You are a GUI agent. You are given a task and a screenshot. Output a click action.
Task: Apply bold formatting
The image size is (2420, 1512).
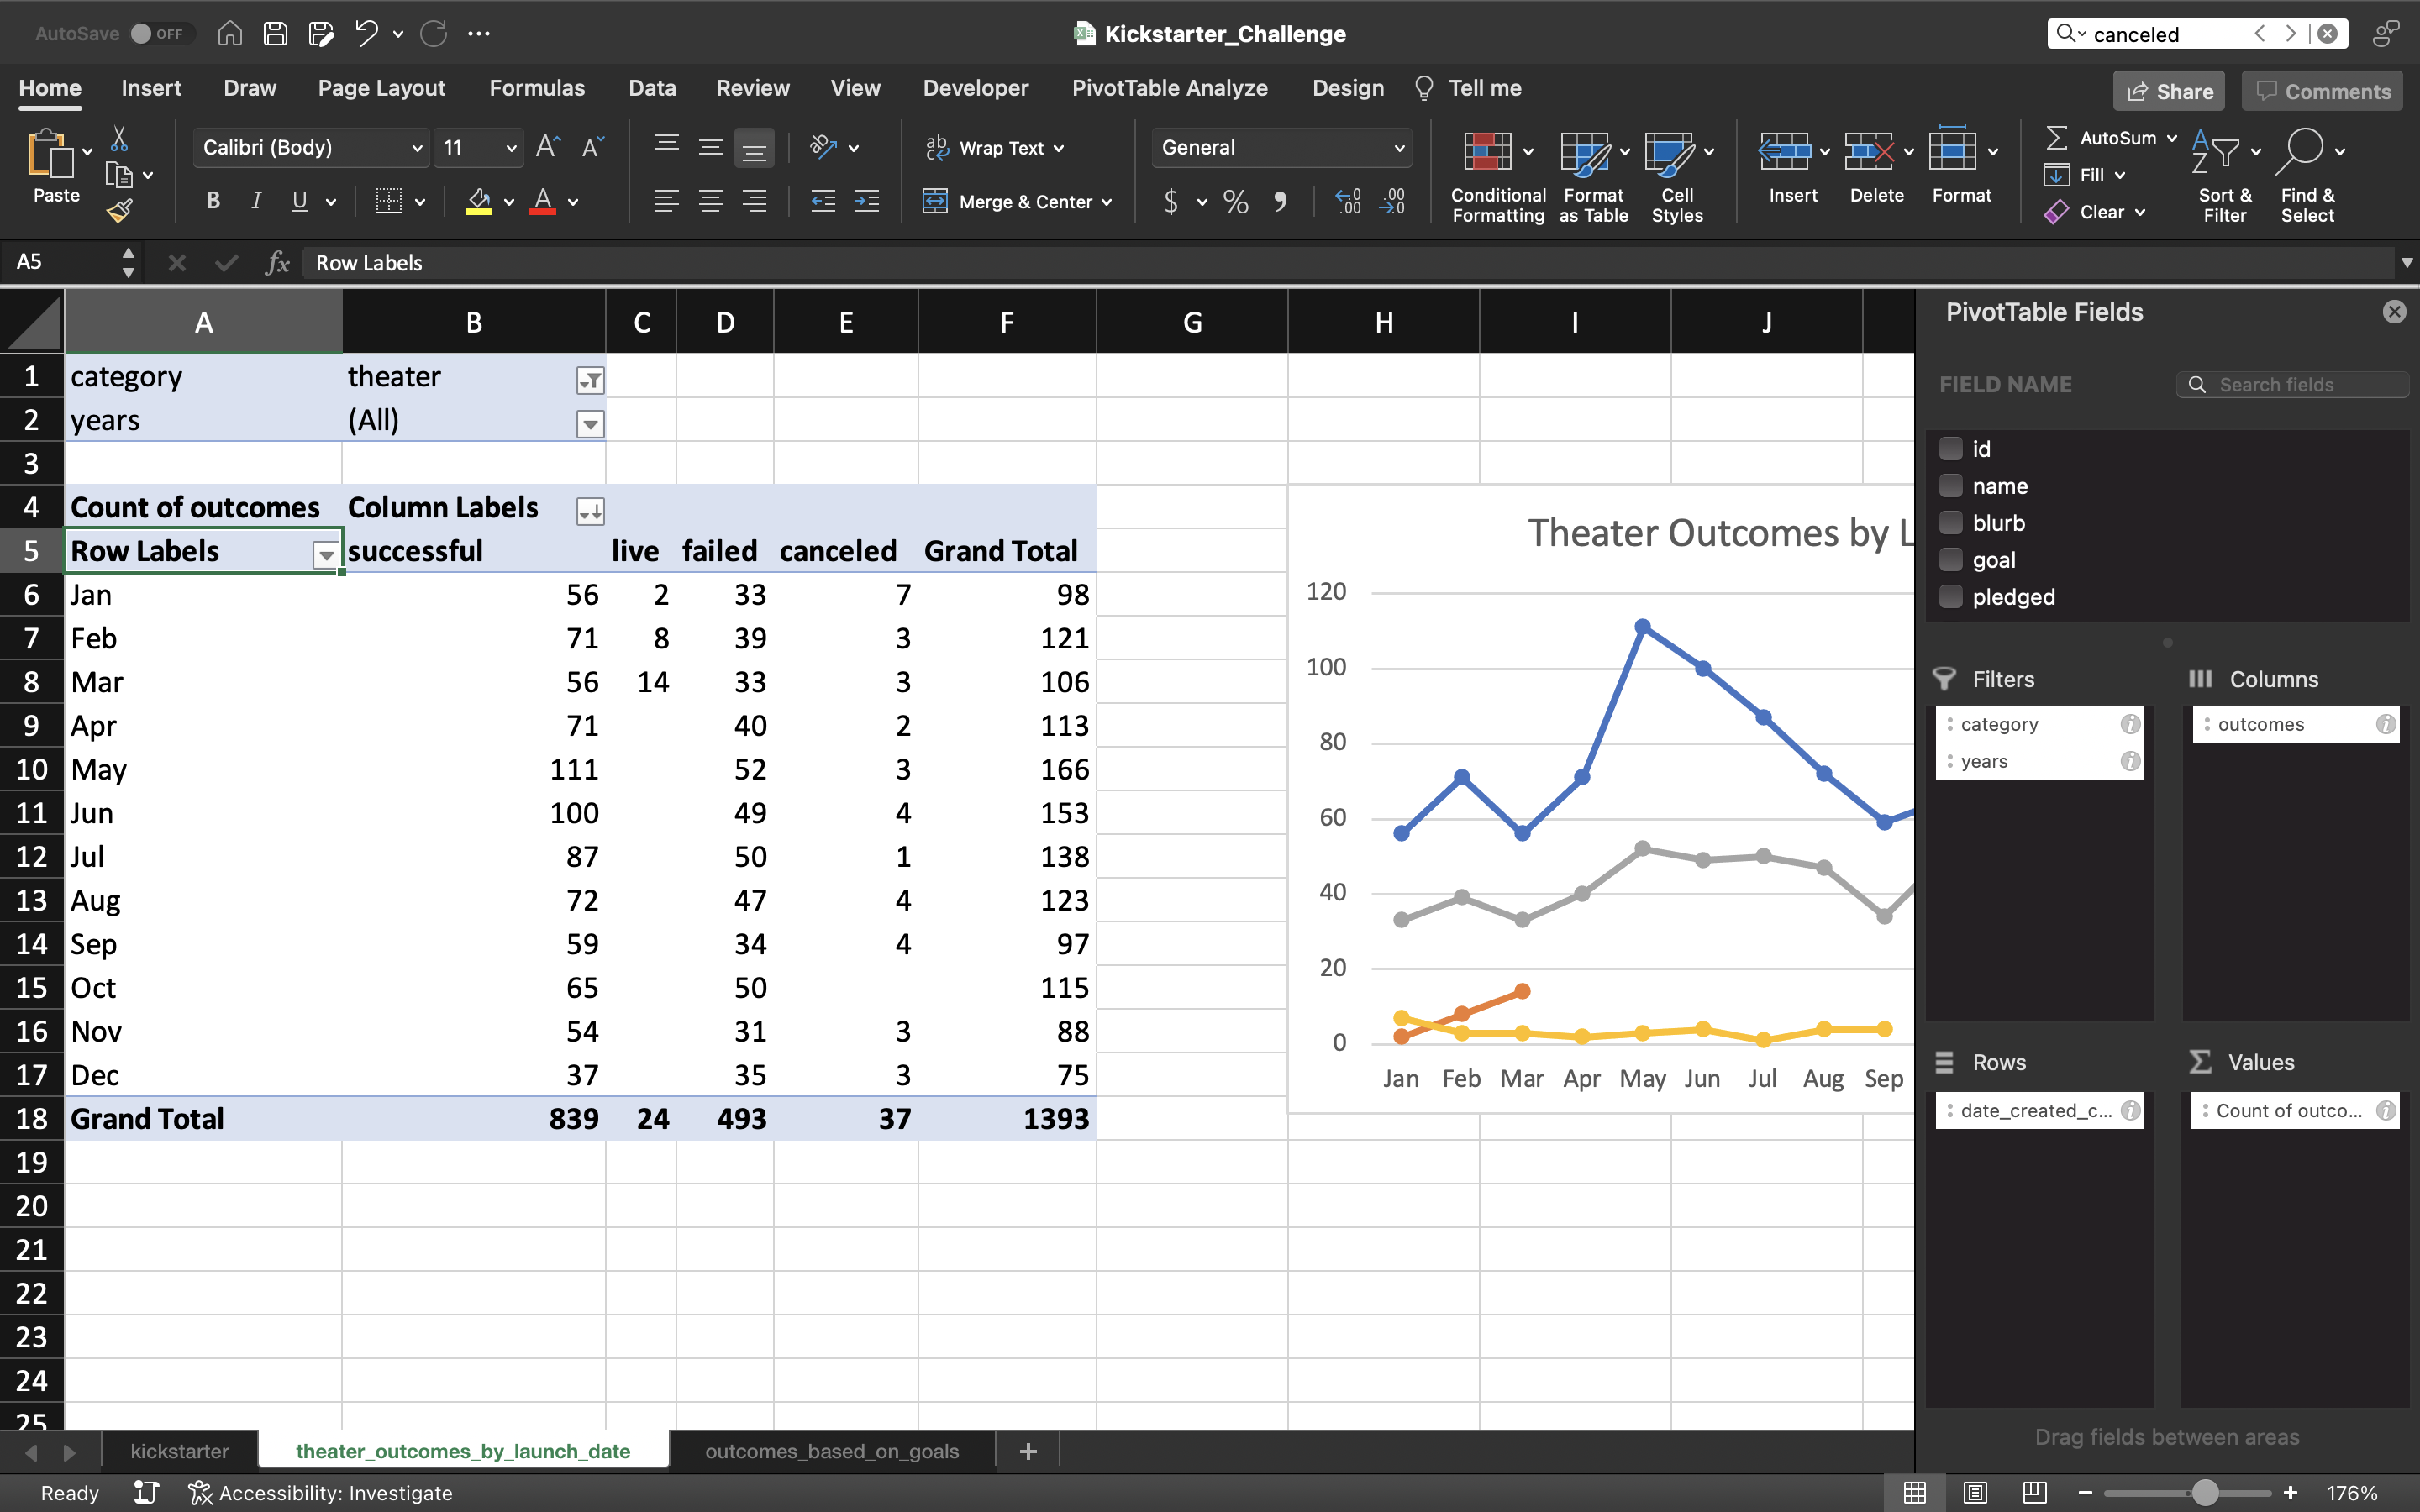(212, 200)
